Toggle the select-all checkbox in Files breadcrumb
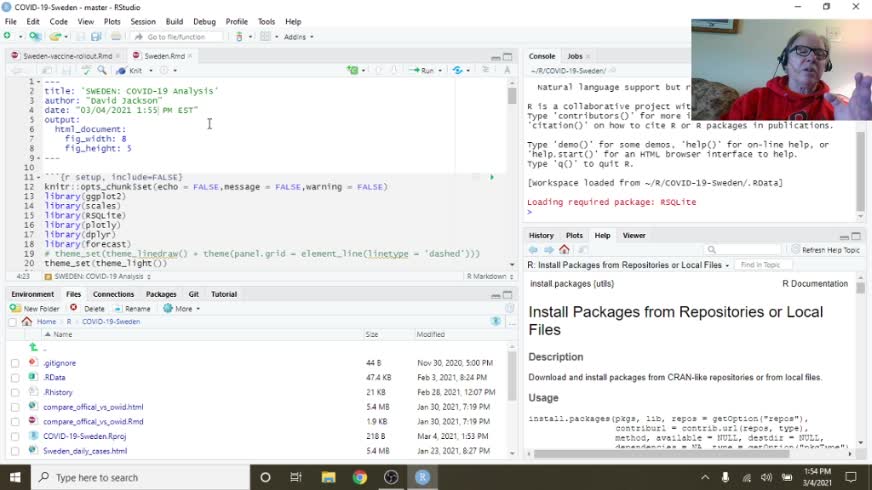 [12, 322]
